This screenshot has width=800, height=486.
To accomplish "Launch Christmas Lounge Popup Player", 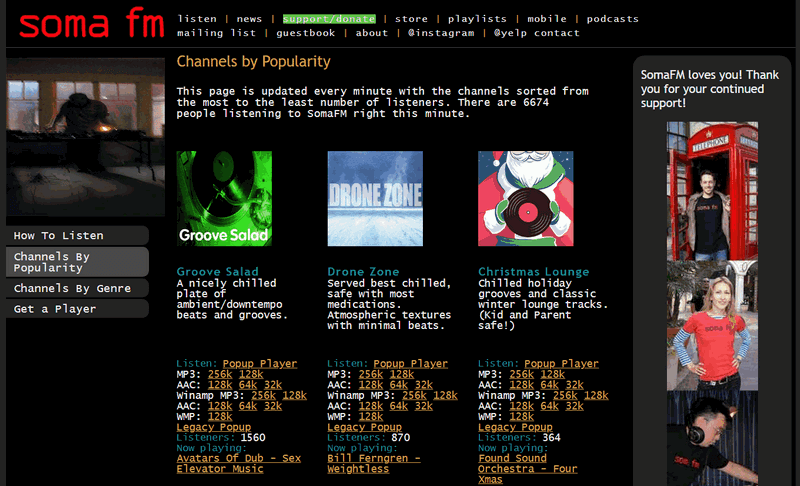I will click(x=561, y=364).
